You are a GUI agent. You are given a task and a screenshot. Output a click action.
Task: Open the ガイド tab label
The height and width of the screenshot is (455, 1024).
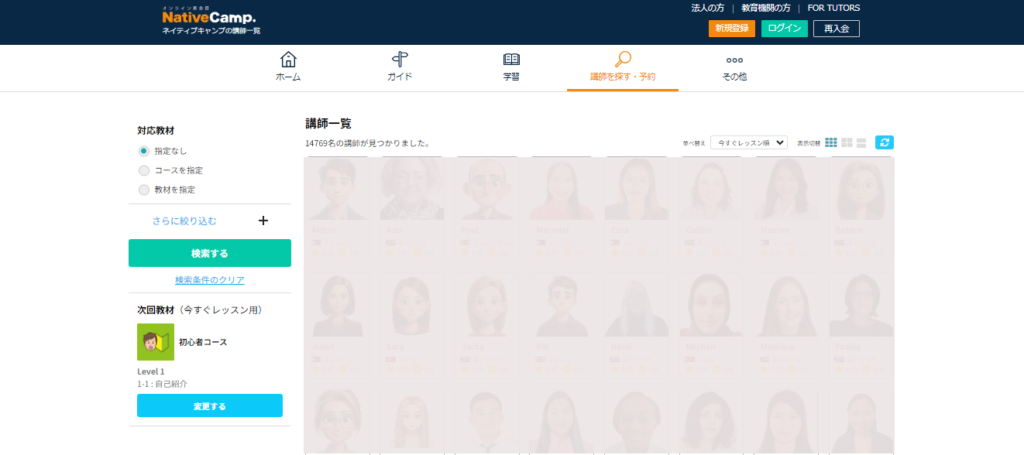pyautogui.click(x=400, y=77)
